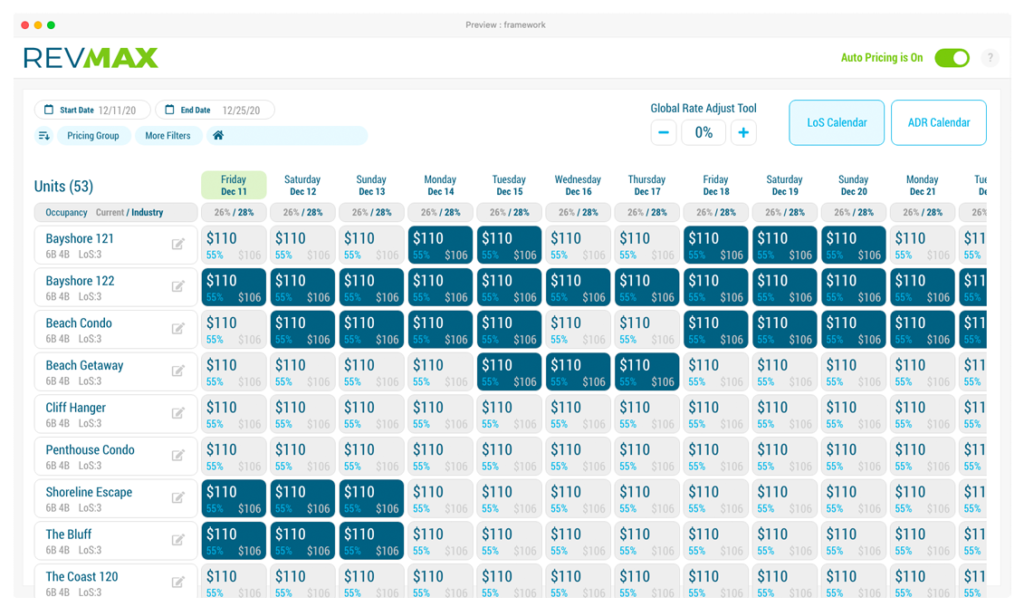Toggle Auto Pricing off
1024x607 pixels.
951,58
